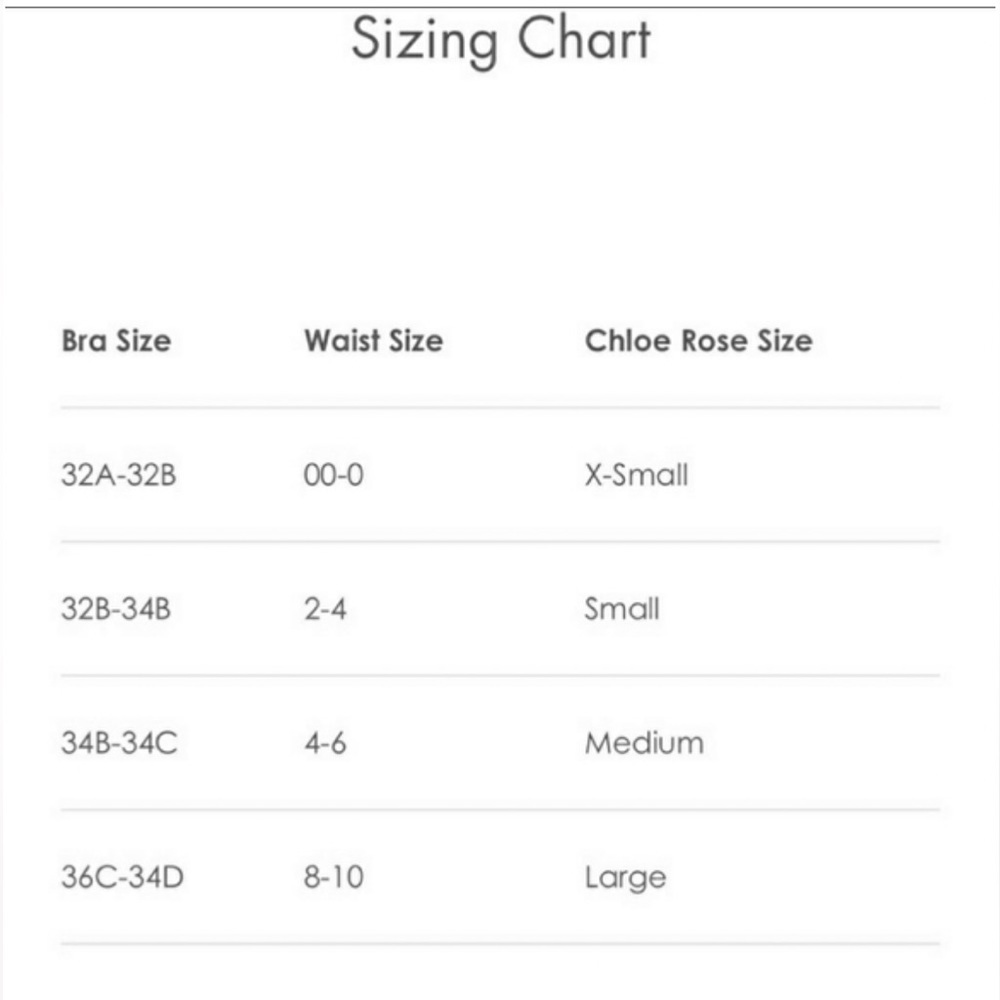Click the divider line below the Large row

(500, 943)
